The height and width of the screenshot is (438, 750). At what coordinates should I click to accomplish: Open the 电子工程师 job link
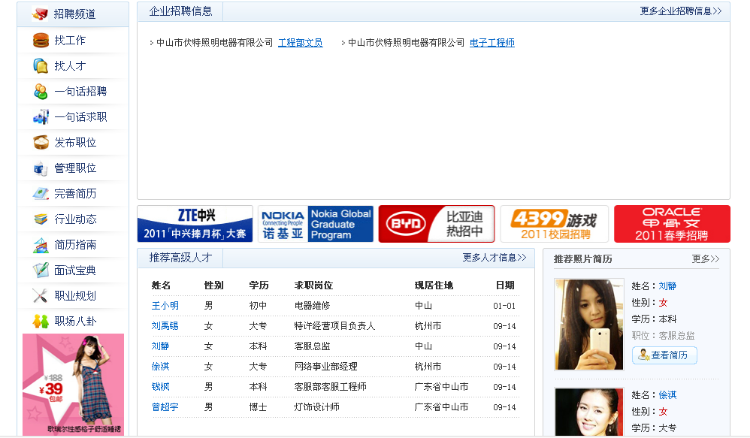coord(492,43)
